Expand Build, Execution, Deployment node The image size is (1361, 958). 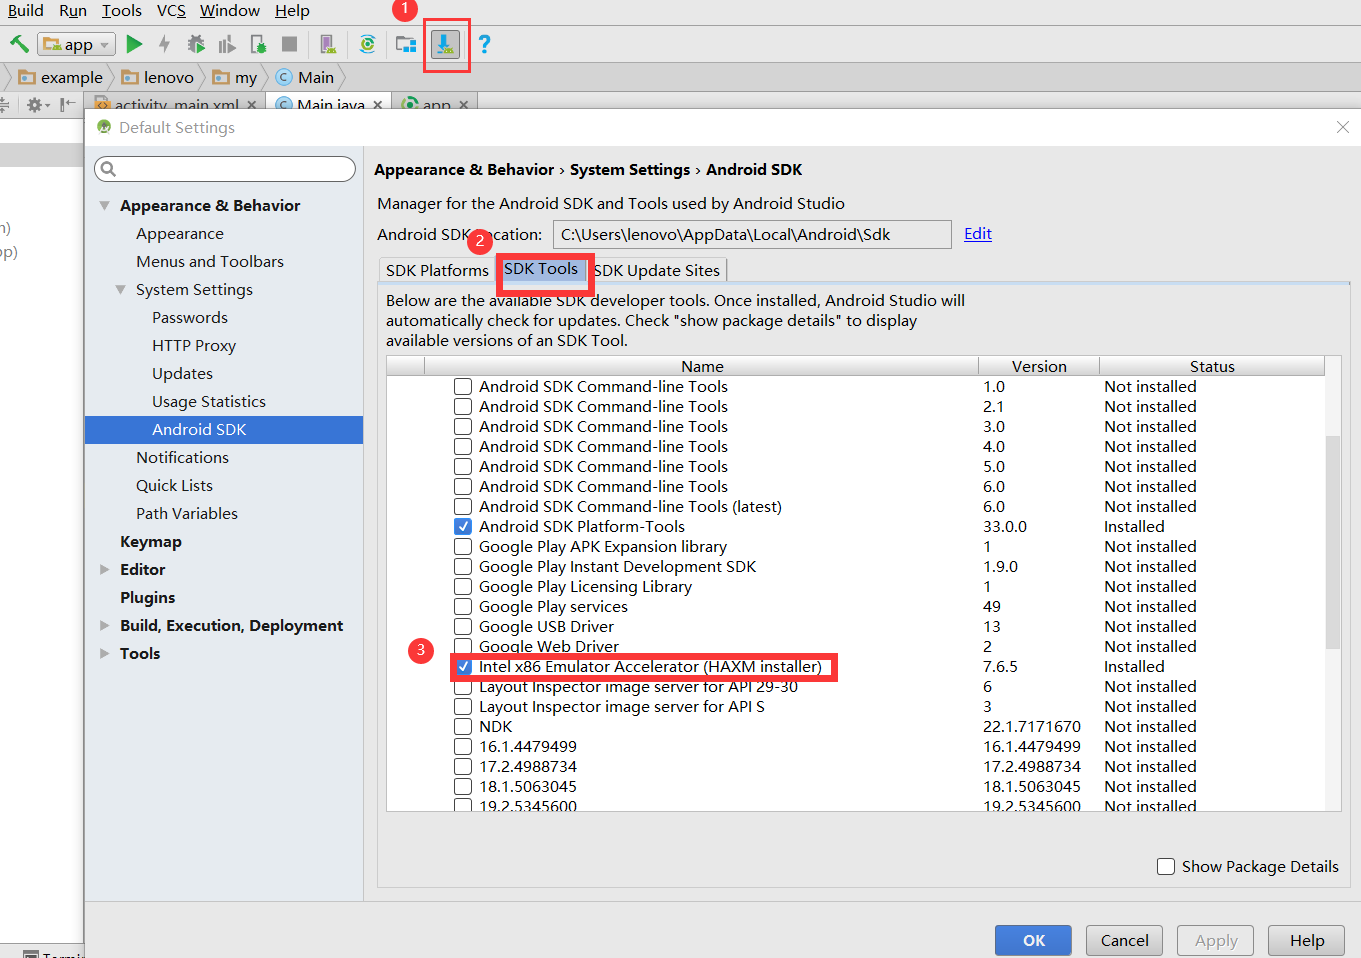click(x=104, y=625)
